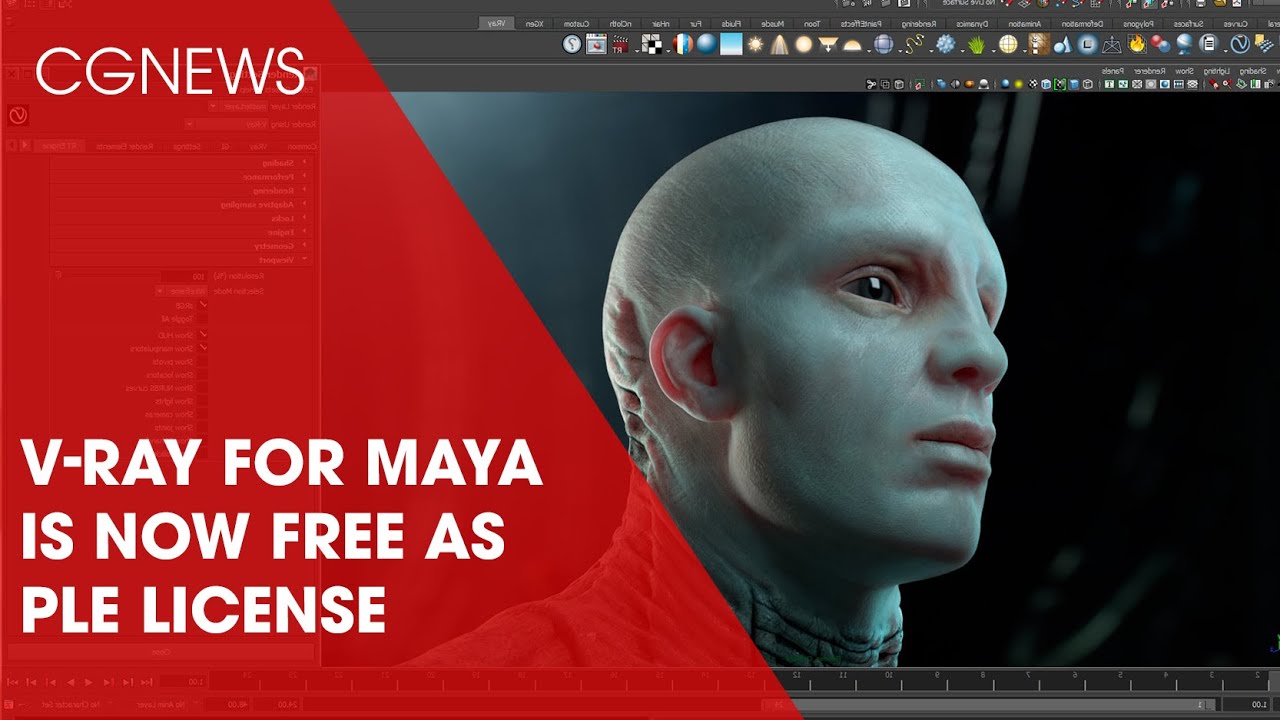Click the question mark help shelf icon

tap(571, 44)
